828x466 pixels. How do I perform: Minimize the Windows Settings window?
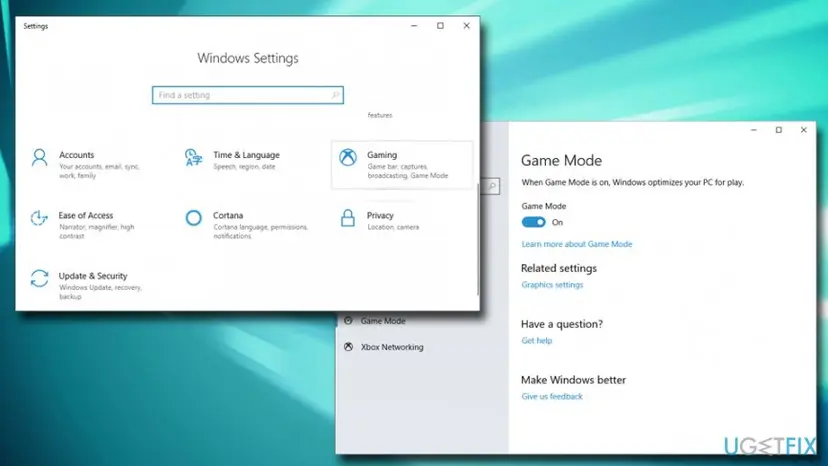pos(414,26)
